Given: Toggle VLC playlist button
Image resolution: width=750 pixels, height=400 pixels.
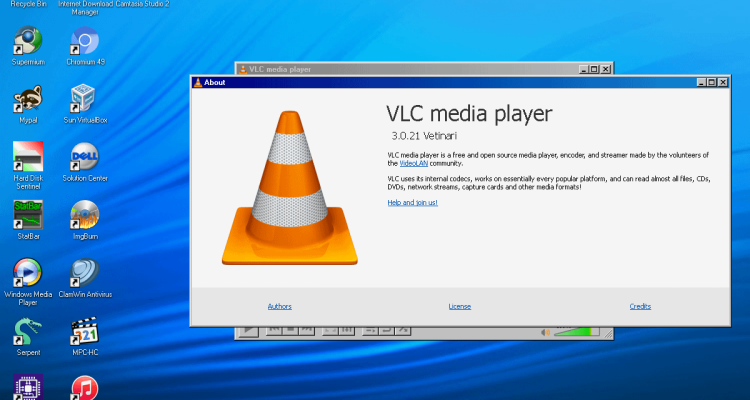Looking at the screenshot, I should point(370,330).
